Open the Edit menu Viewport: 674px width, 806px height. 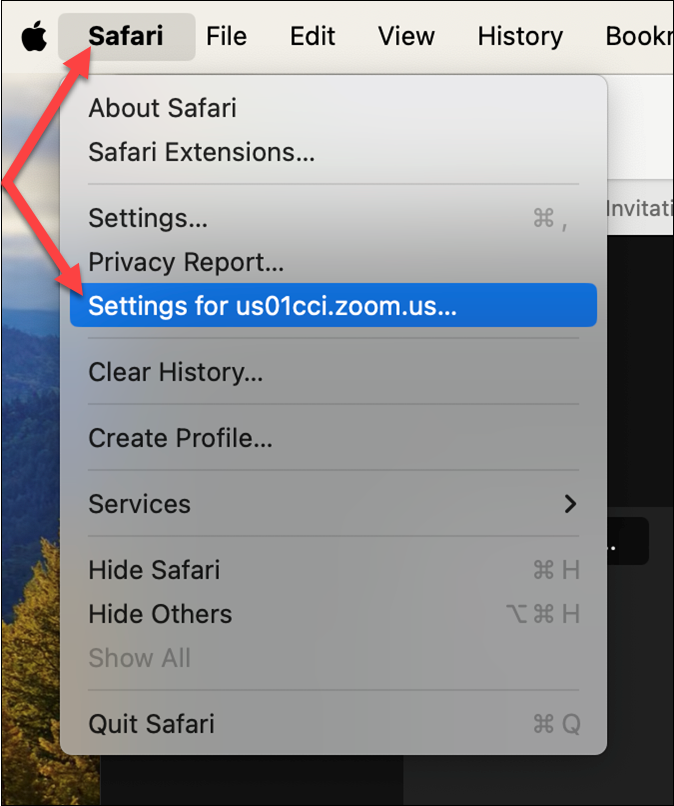pyautogui.click(x=312, y=36)
